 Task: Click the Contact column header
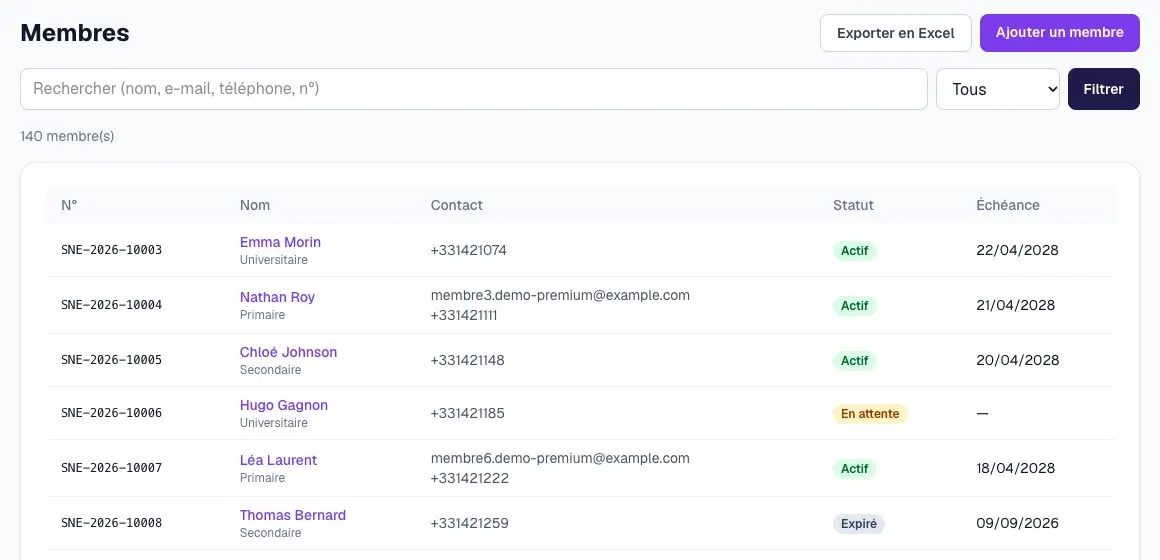pos(456,205)
